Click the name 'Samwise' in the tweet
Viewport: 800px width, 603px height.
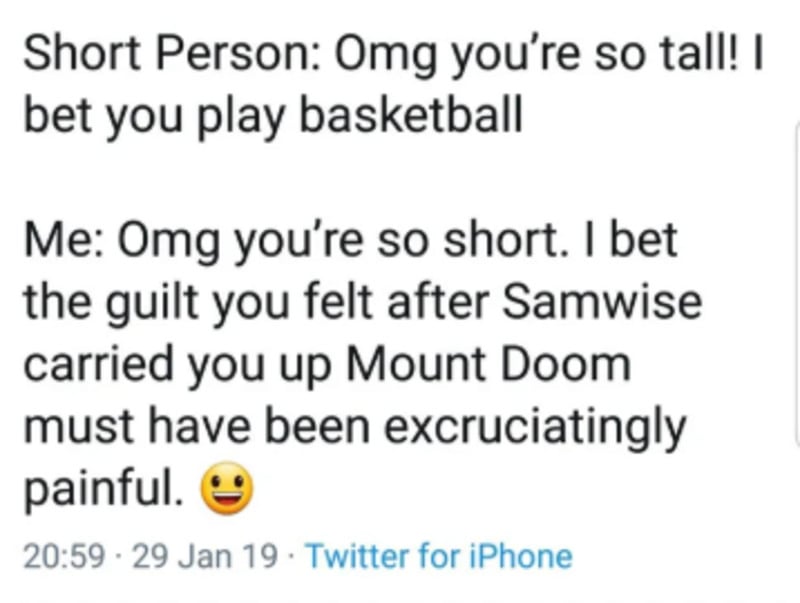pos(611,302)
